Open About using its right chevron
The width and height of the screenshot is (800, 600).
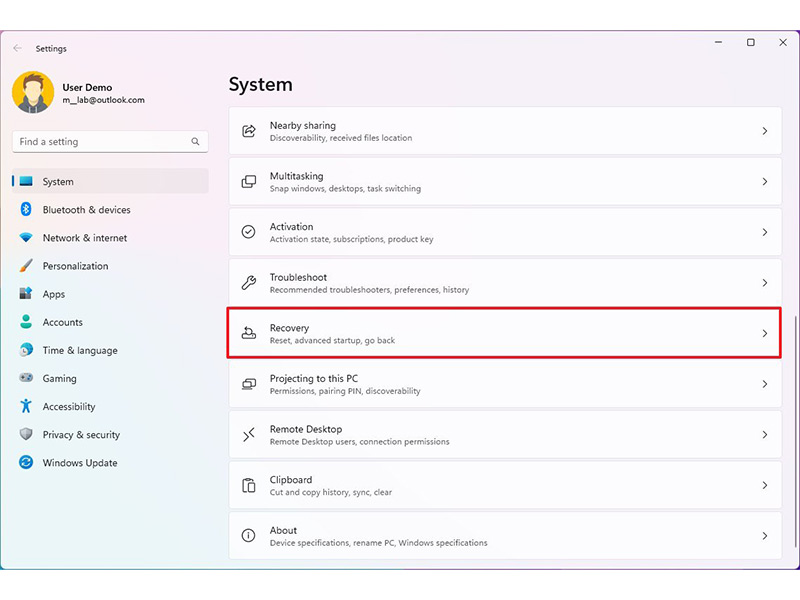click(765, 536)
